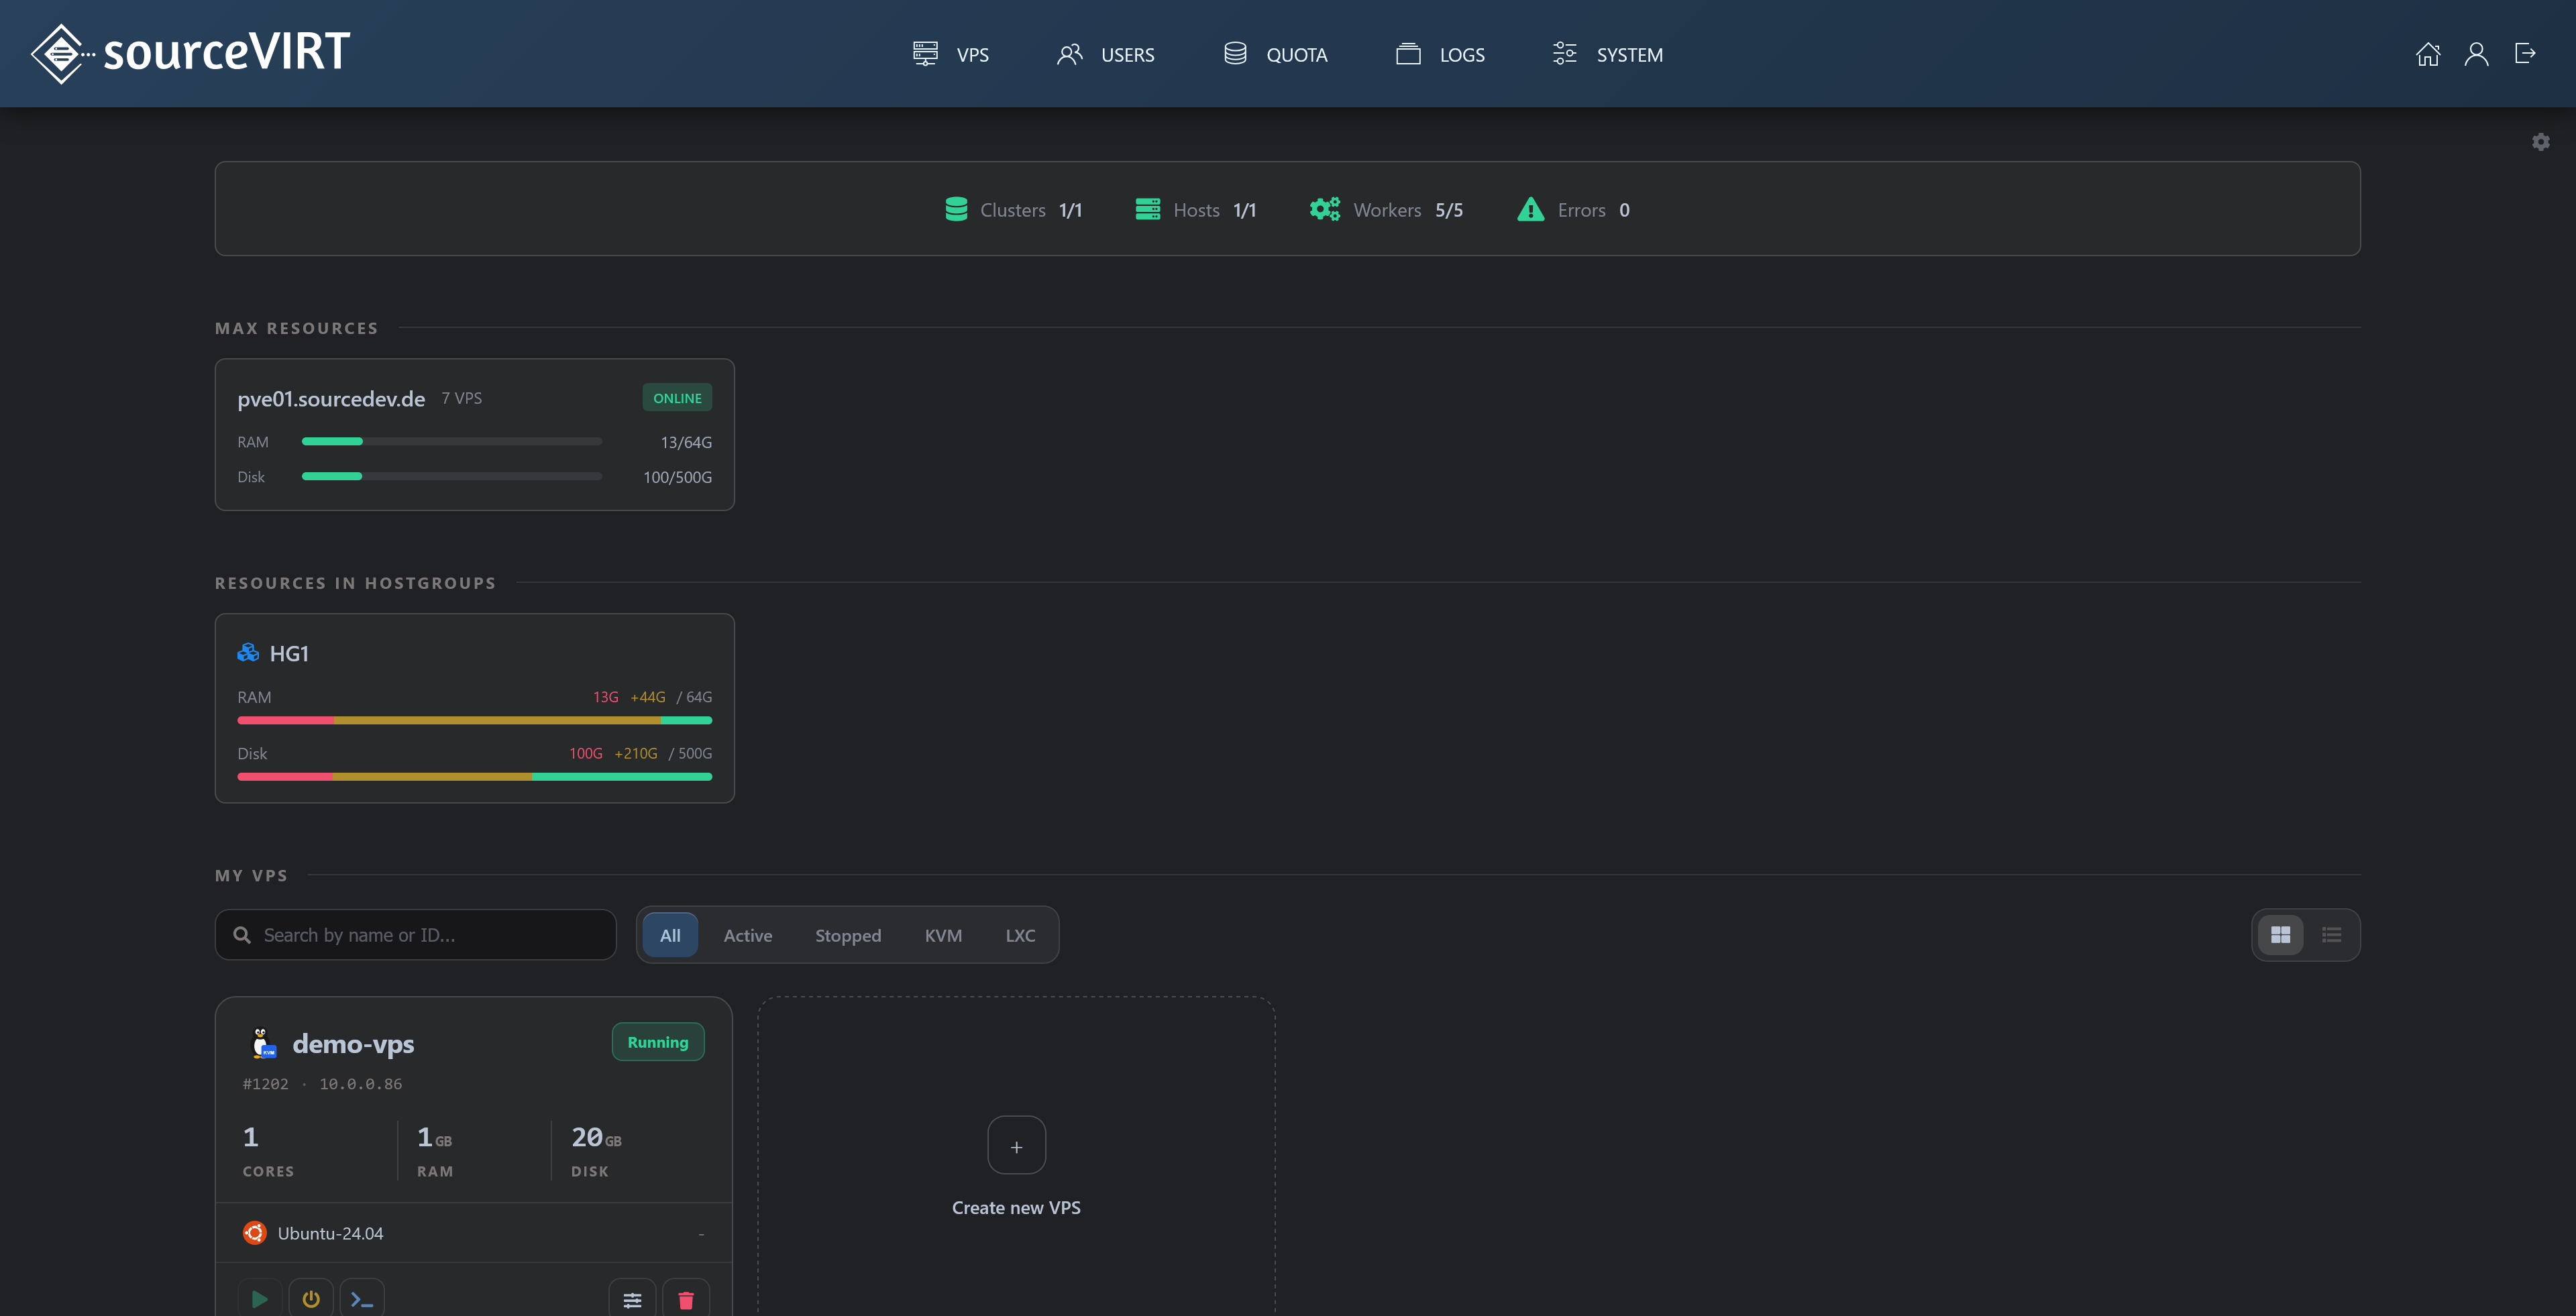Click the ONLINE status badge
Image resolution: width=2576 pixels, height=1316 pixels.
point(677,398)
